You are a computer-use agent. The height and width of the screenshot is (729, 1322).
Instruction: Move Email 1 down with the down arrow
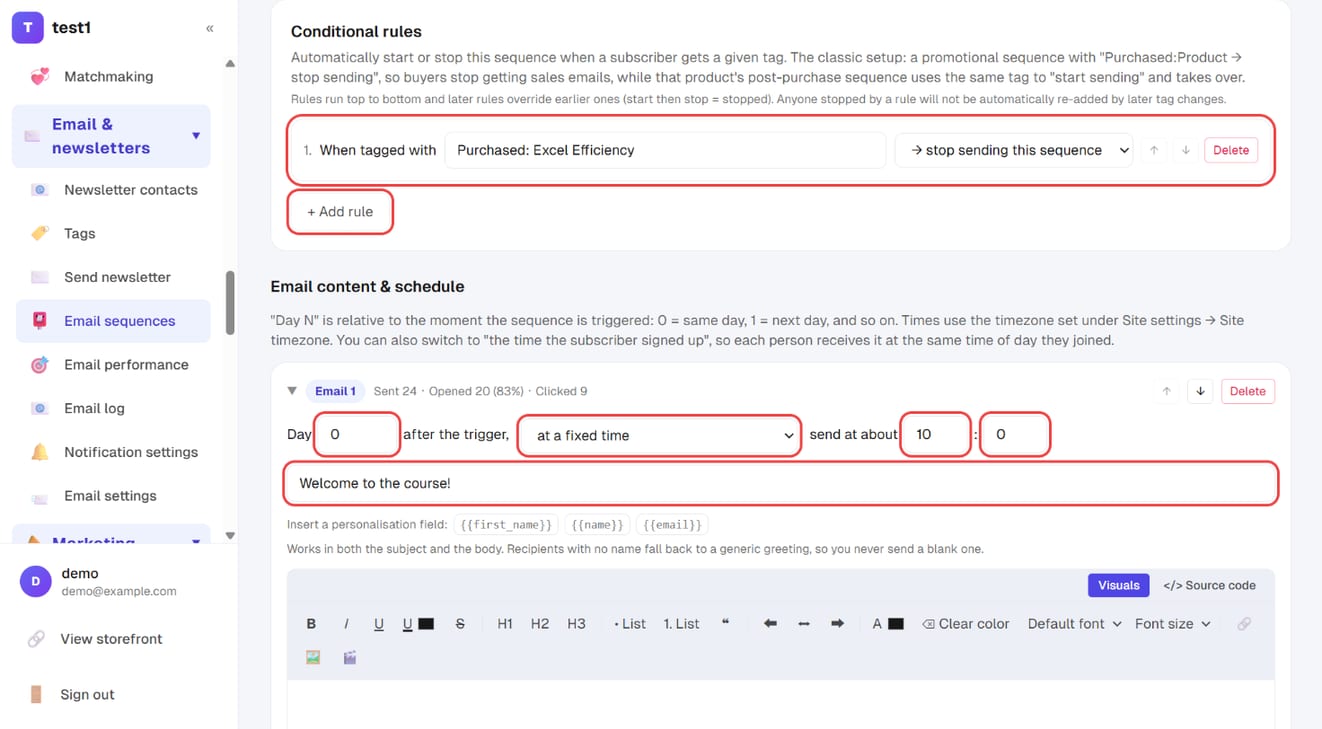[x=1200, y=391]
